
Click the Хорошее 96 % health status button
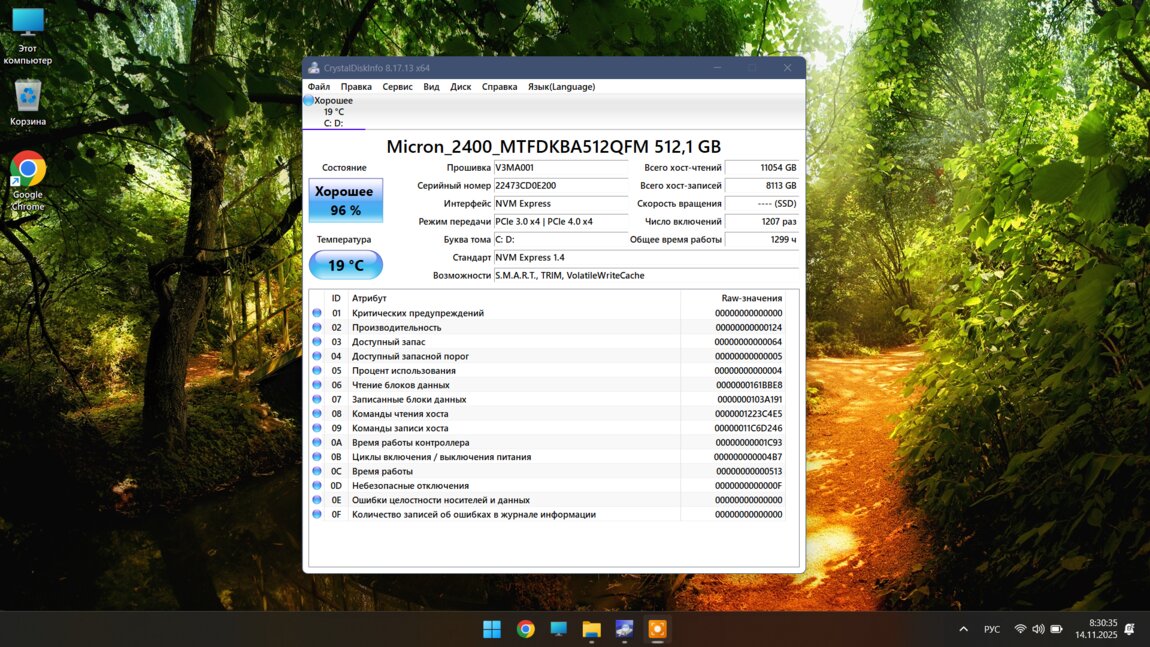pyautogui.click(x=345, y=201)
